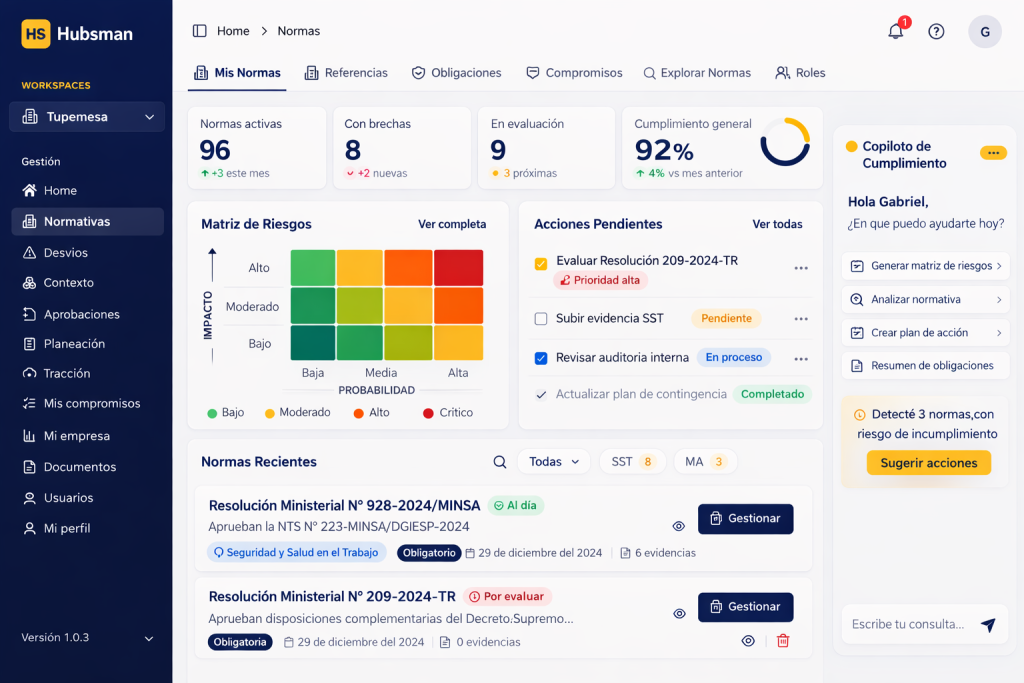Open Desvíos in the sidebar menu

[x=66, y=253]
